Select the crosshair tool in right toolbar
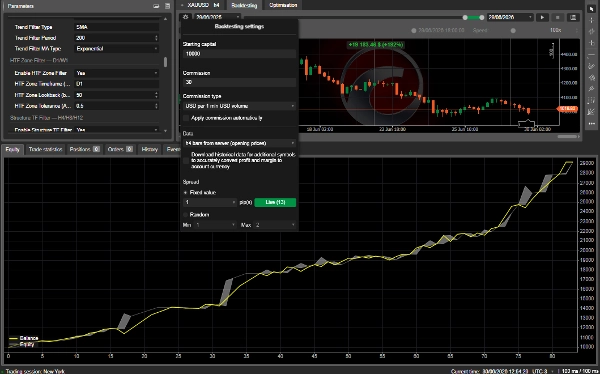This screenshot has width=600, height=374. (592, 20)
